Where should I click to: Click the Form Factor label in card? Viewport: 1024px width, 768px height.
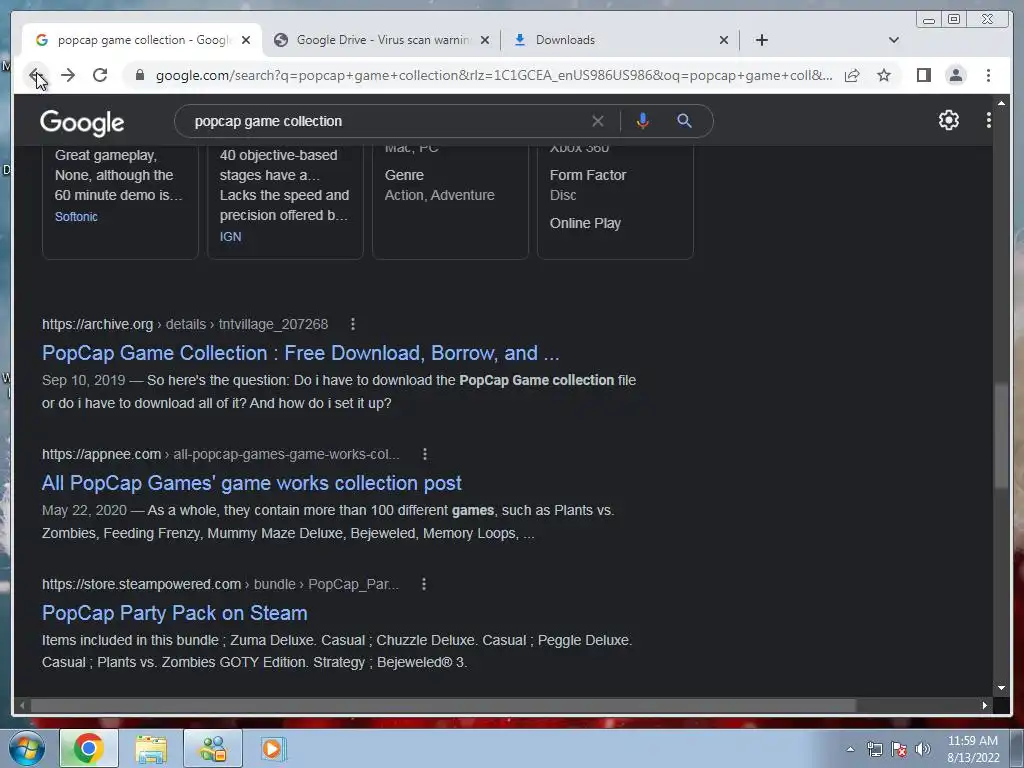point(588,175)
